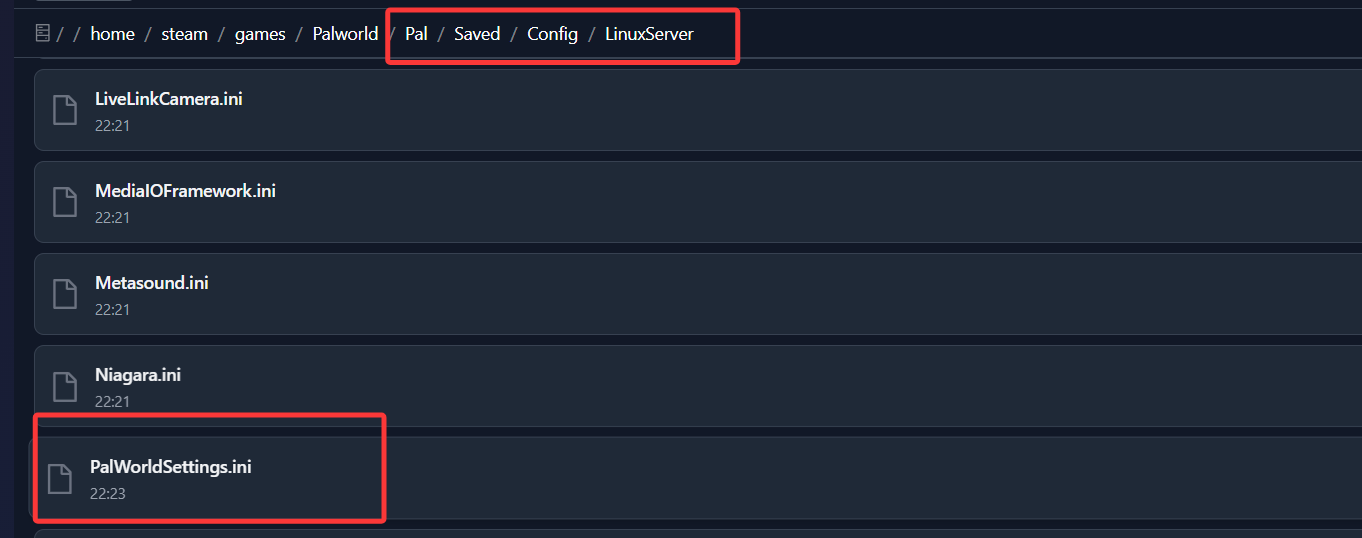1362x538 pixels.
Task: Click the file icon beside LiveLinkCamera.ini
Action: pos(65,110)
